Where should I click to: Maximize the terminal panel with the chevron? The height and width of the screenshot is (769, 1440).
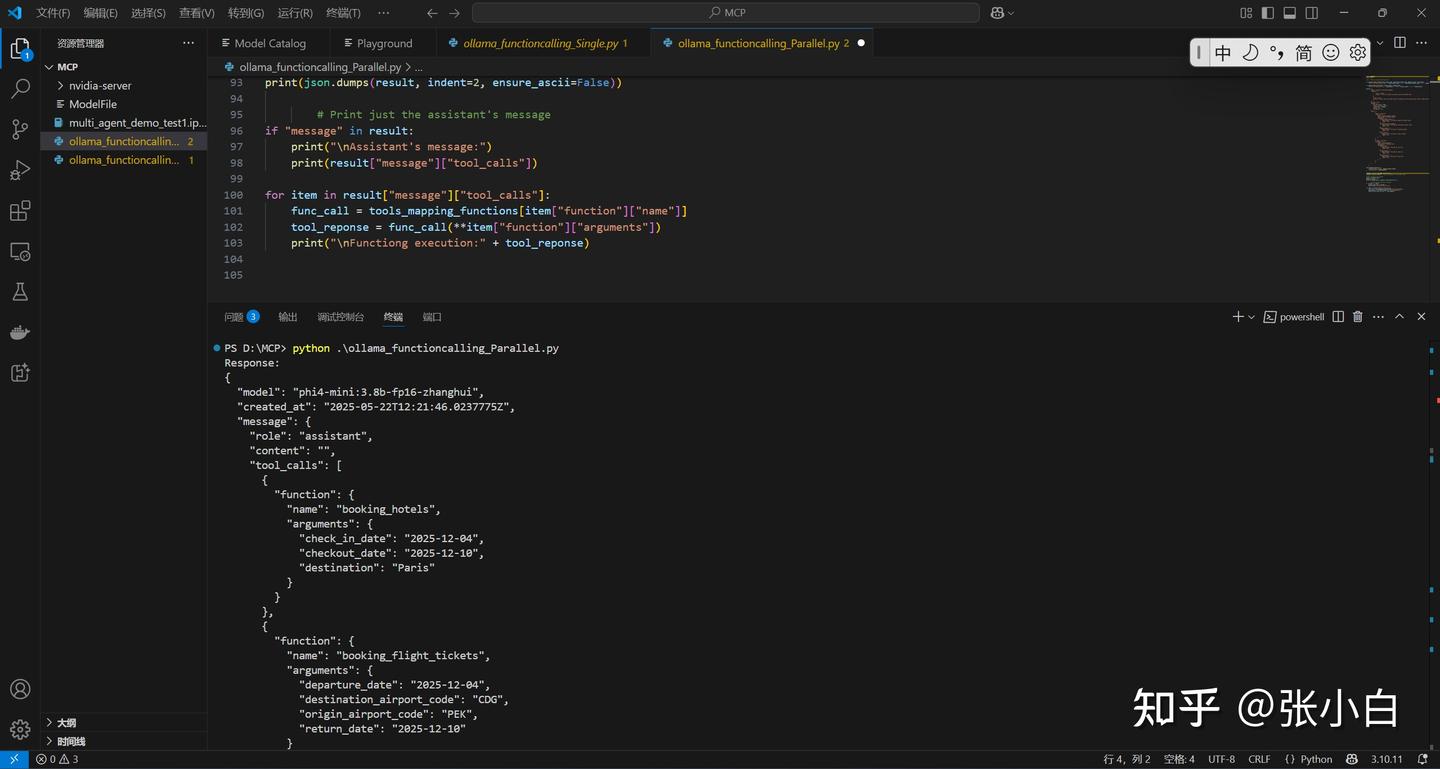click(1399, 317)
